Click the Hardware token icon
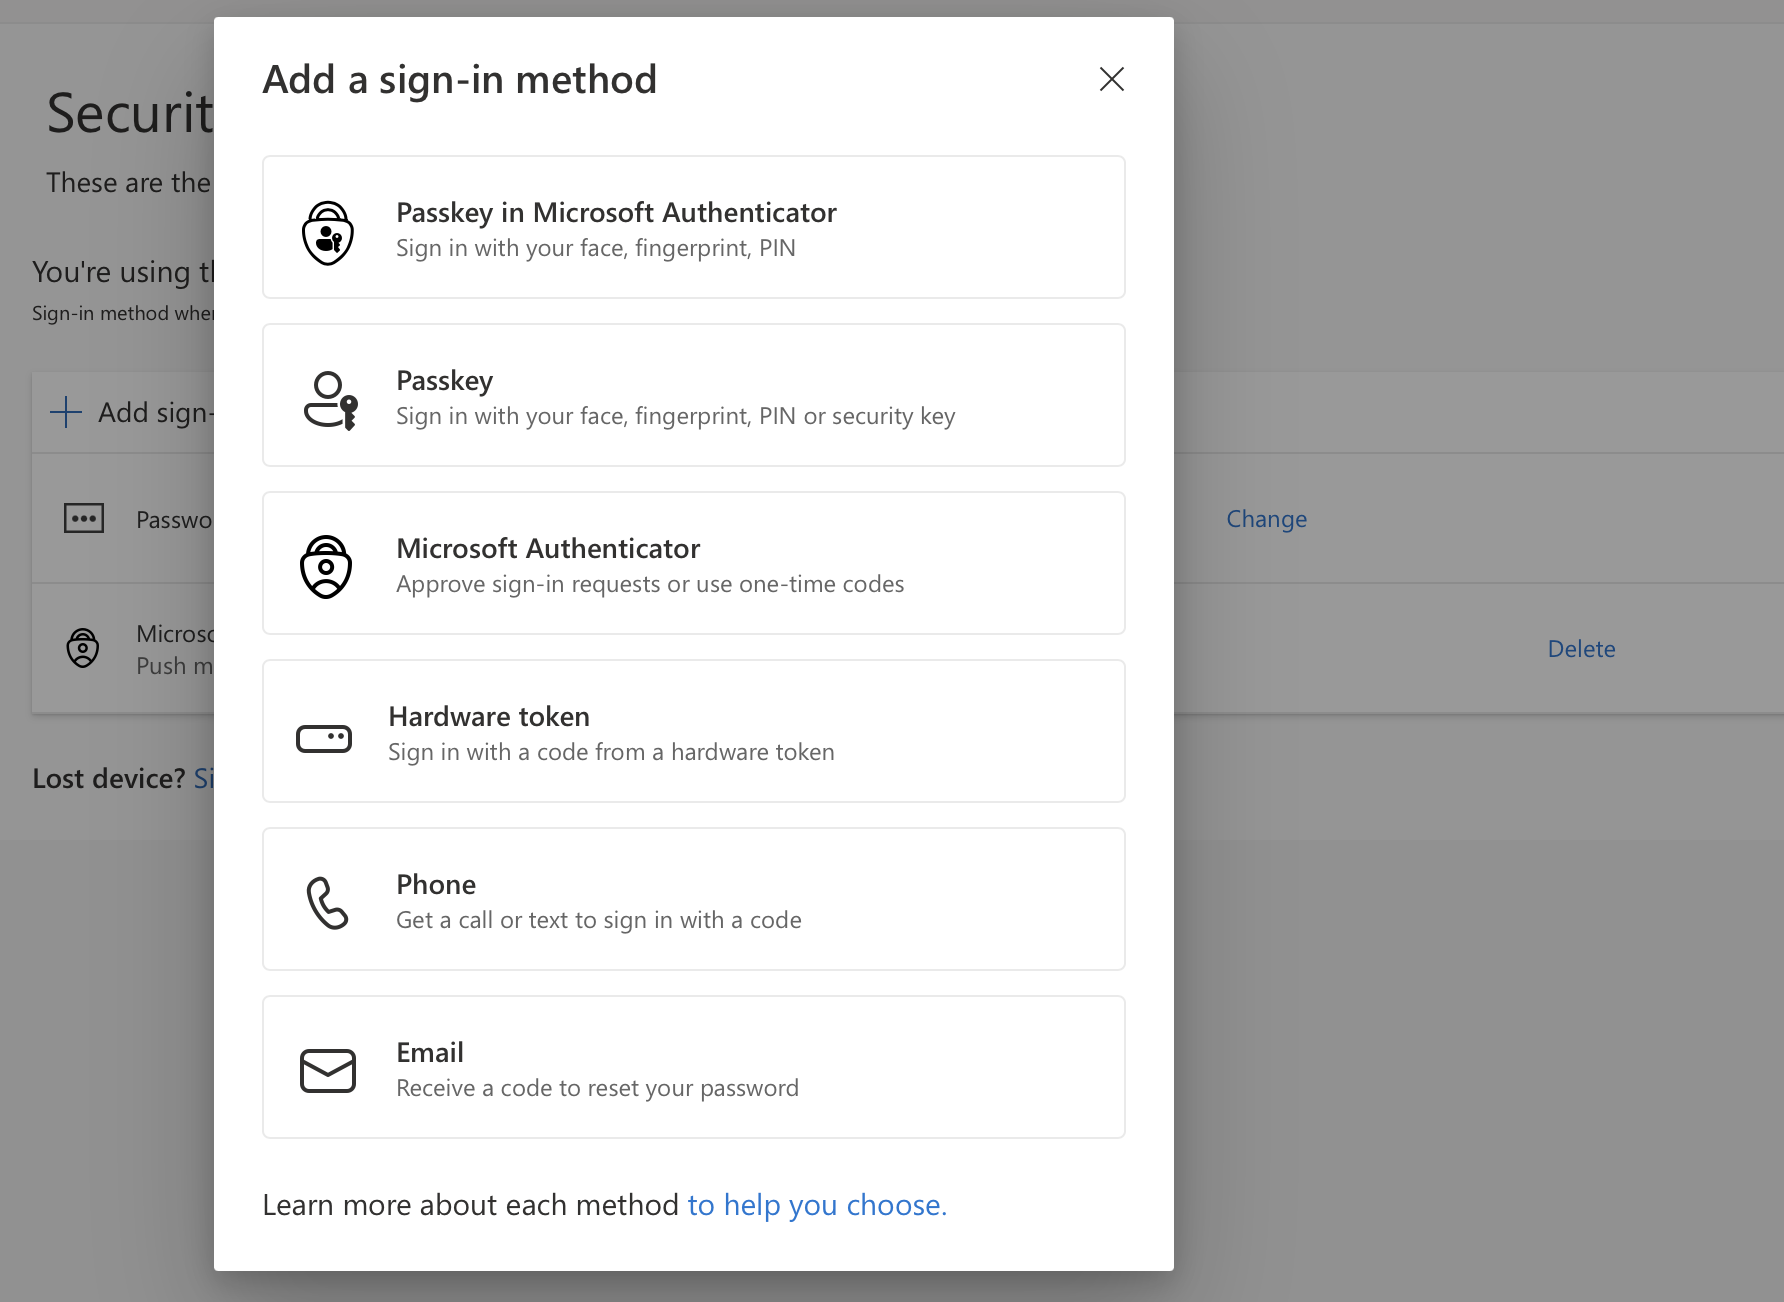 [324, 739]
